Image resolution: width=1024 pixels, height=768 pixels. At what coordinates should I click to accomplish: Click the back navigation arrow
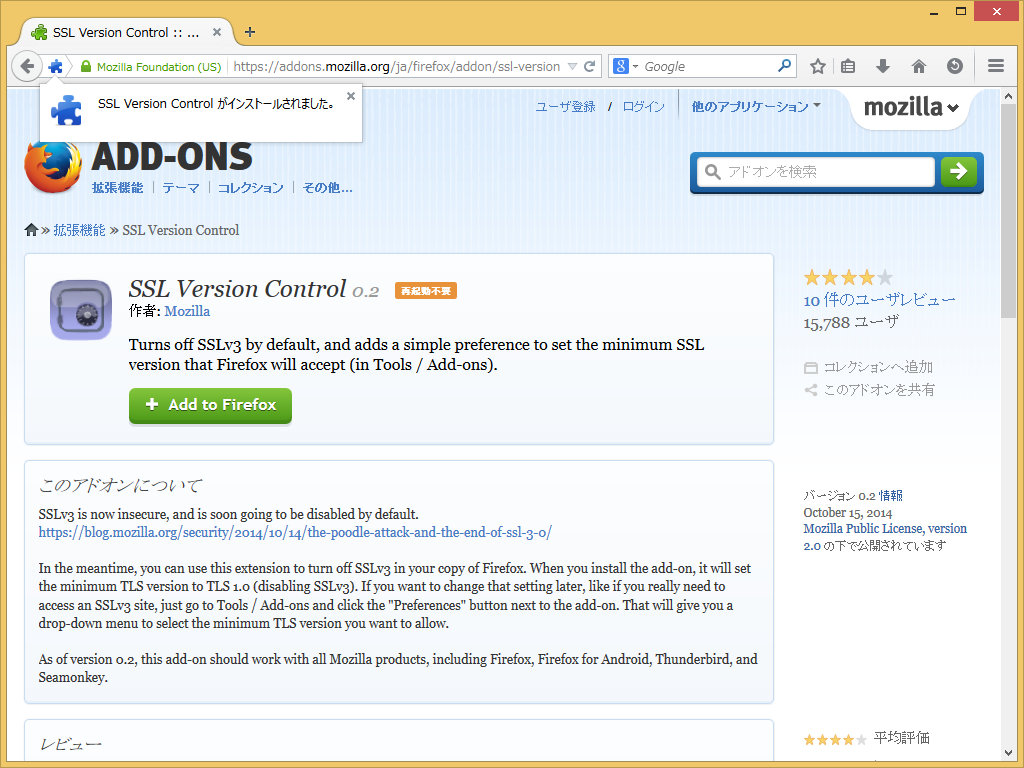(27, 66)
